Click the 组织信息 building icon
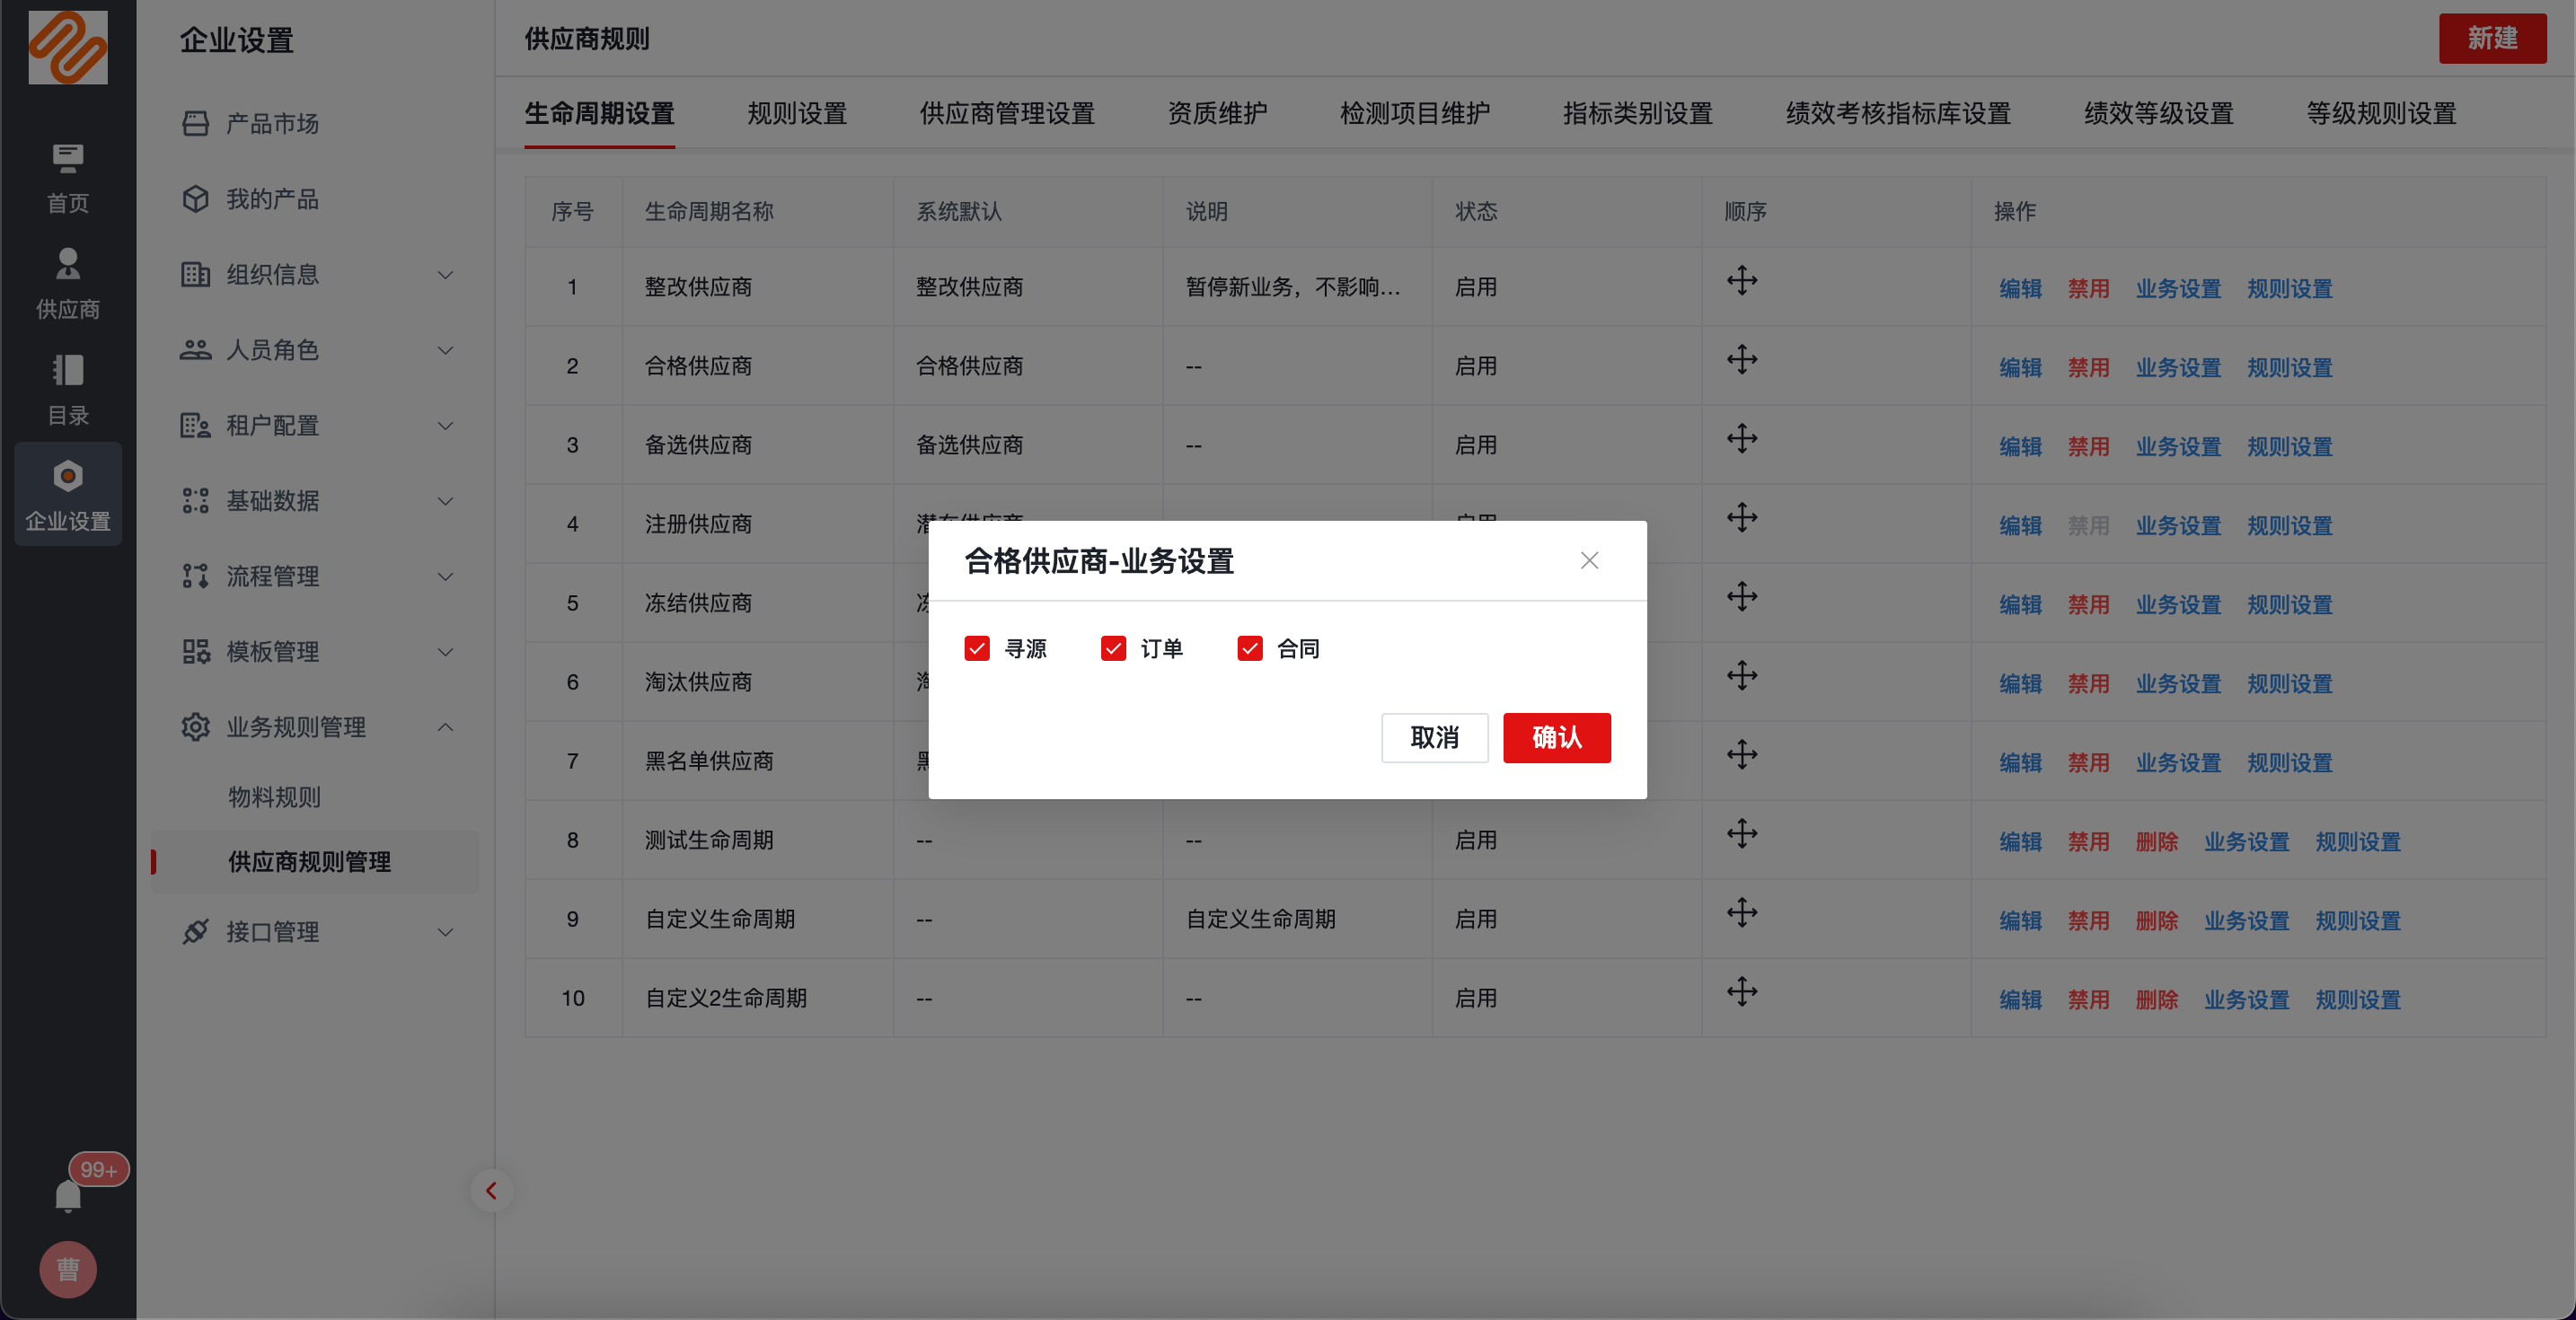The width and height of the screenshot is (2576, 1320). 195,274
